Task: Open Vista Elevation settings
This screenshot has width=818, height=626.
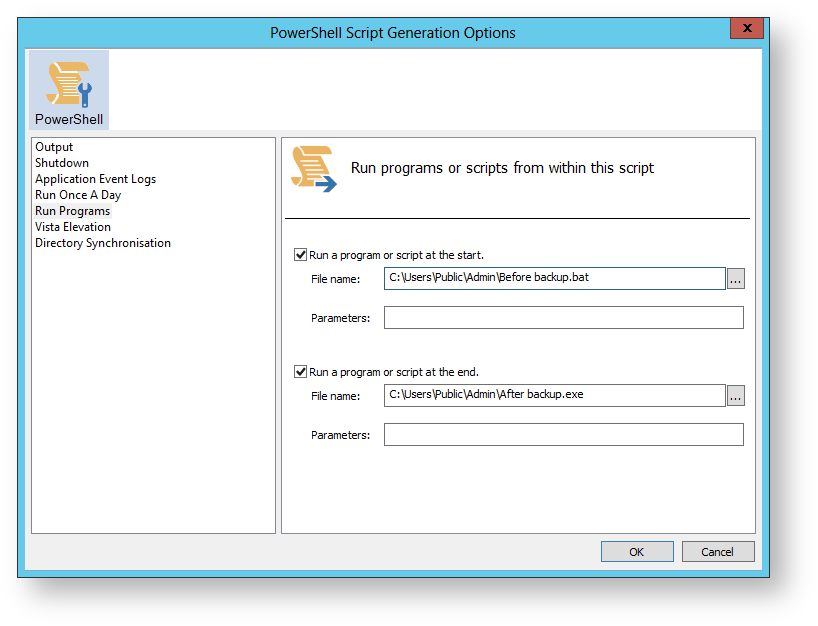Action: (x=73, y=227)
